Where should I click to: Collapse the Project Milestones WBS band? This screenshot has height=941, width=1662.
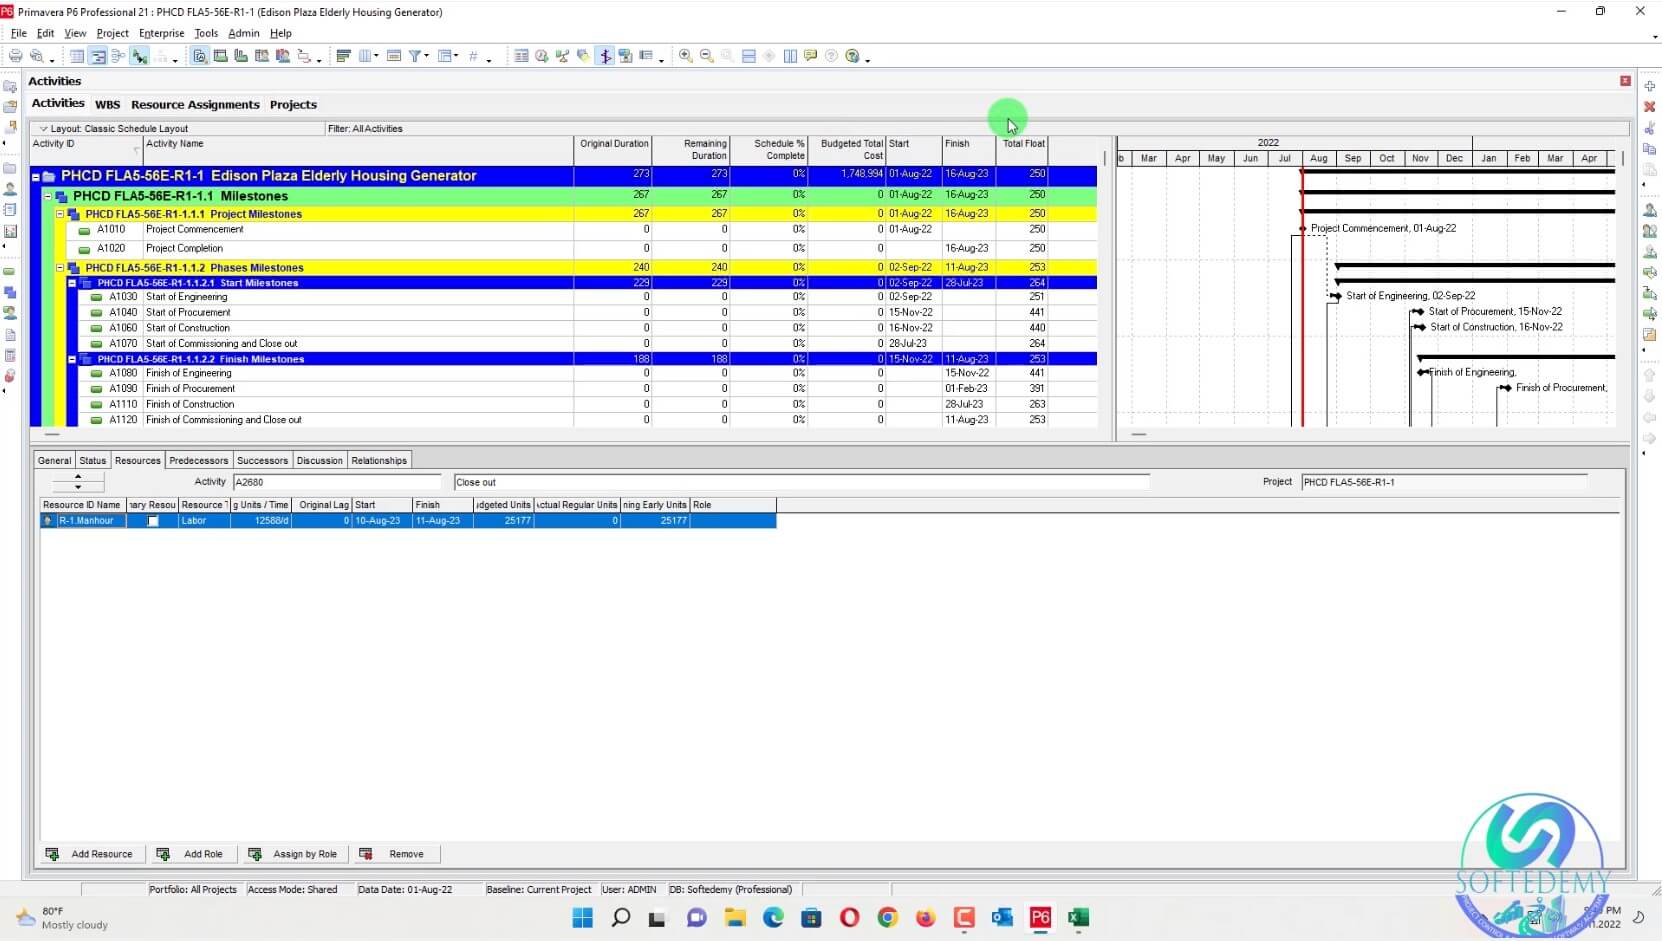click(x=60, y=214)
